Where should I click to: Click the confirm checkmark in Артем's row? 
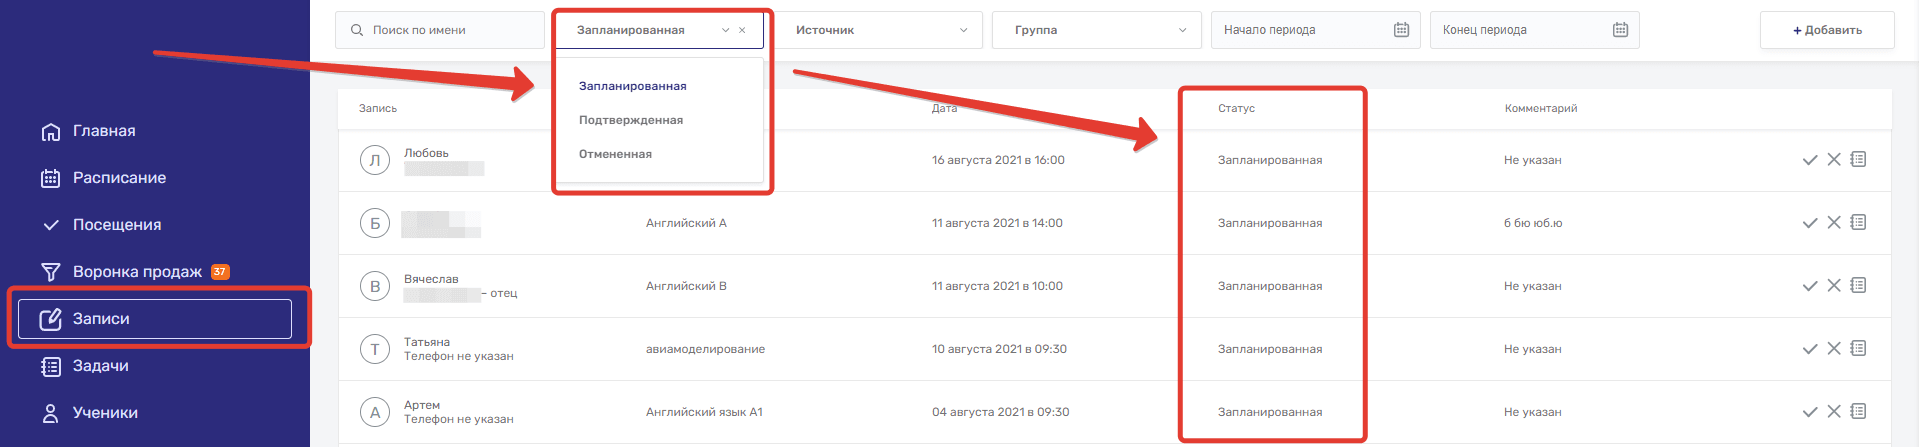click(1809, 412)
